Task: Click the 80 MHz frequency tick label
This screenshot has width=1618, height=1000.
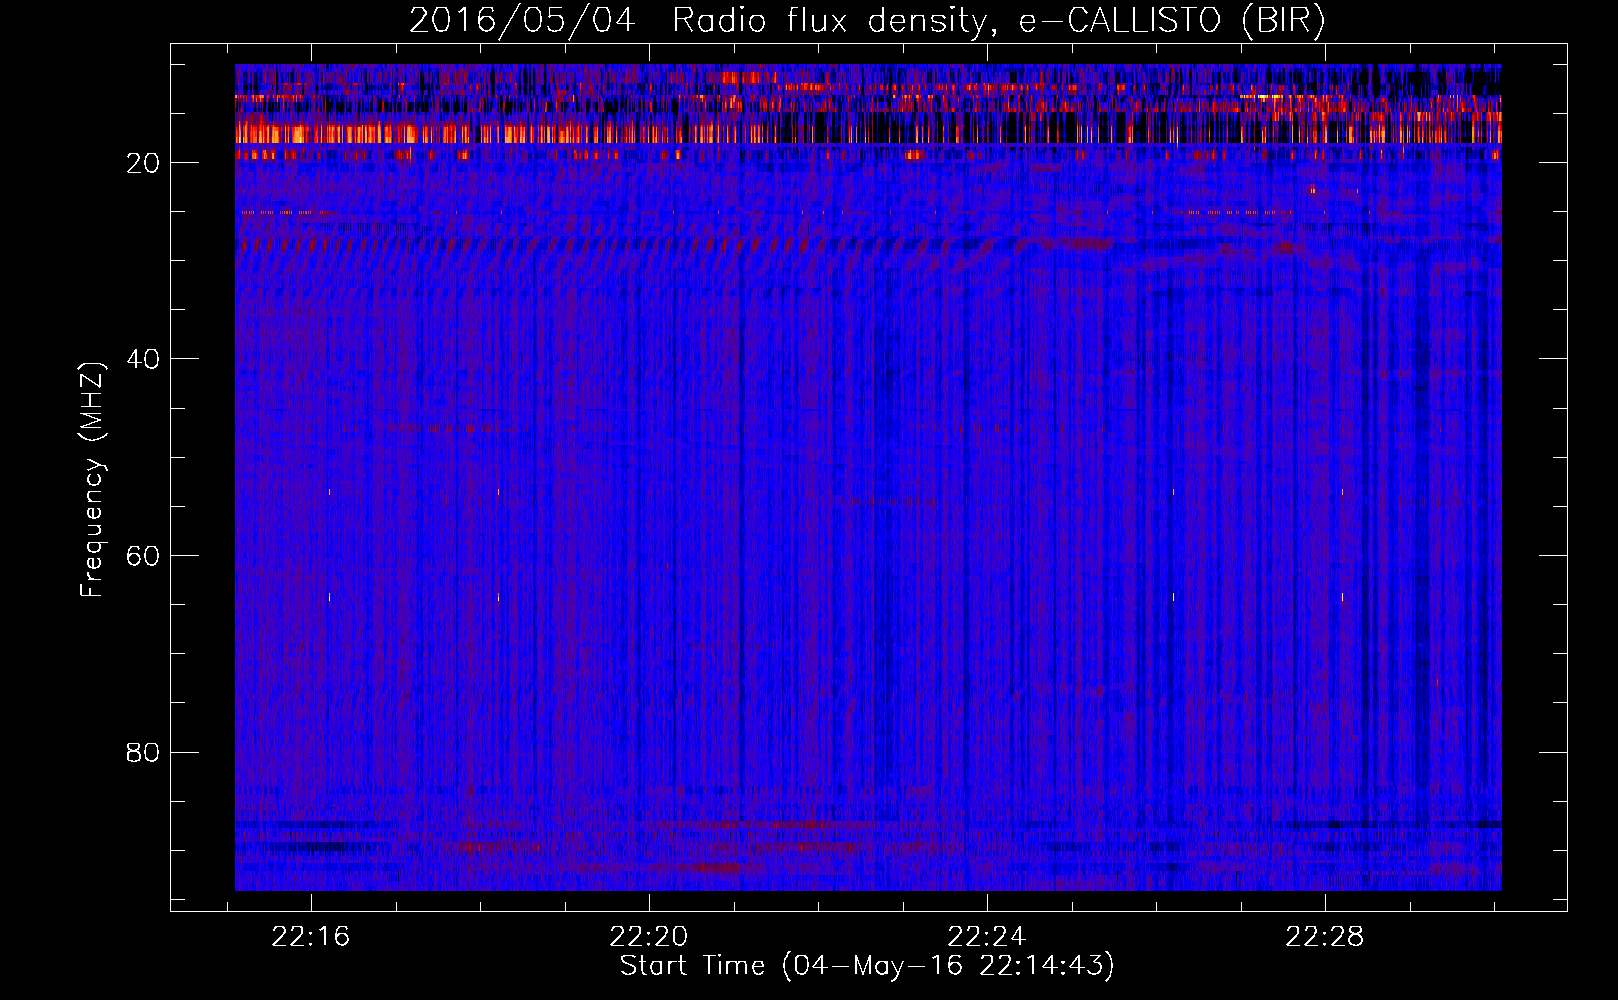Action: [x=143, y=752]
